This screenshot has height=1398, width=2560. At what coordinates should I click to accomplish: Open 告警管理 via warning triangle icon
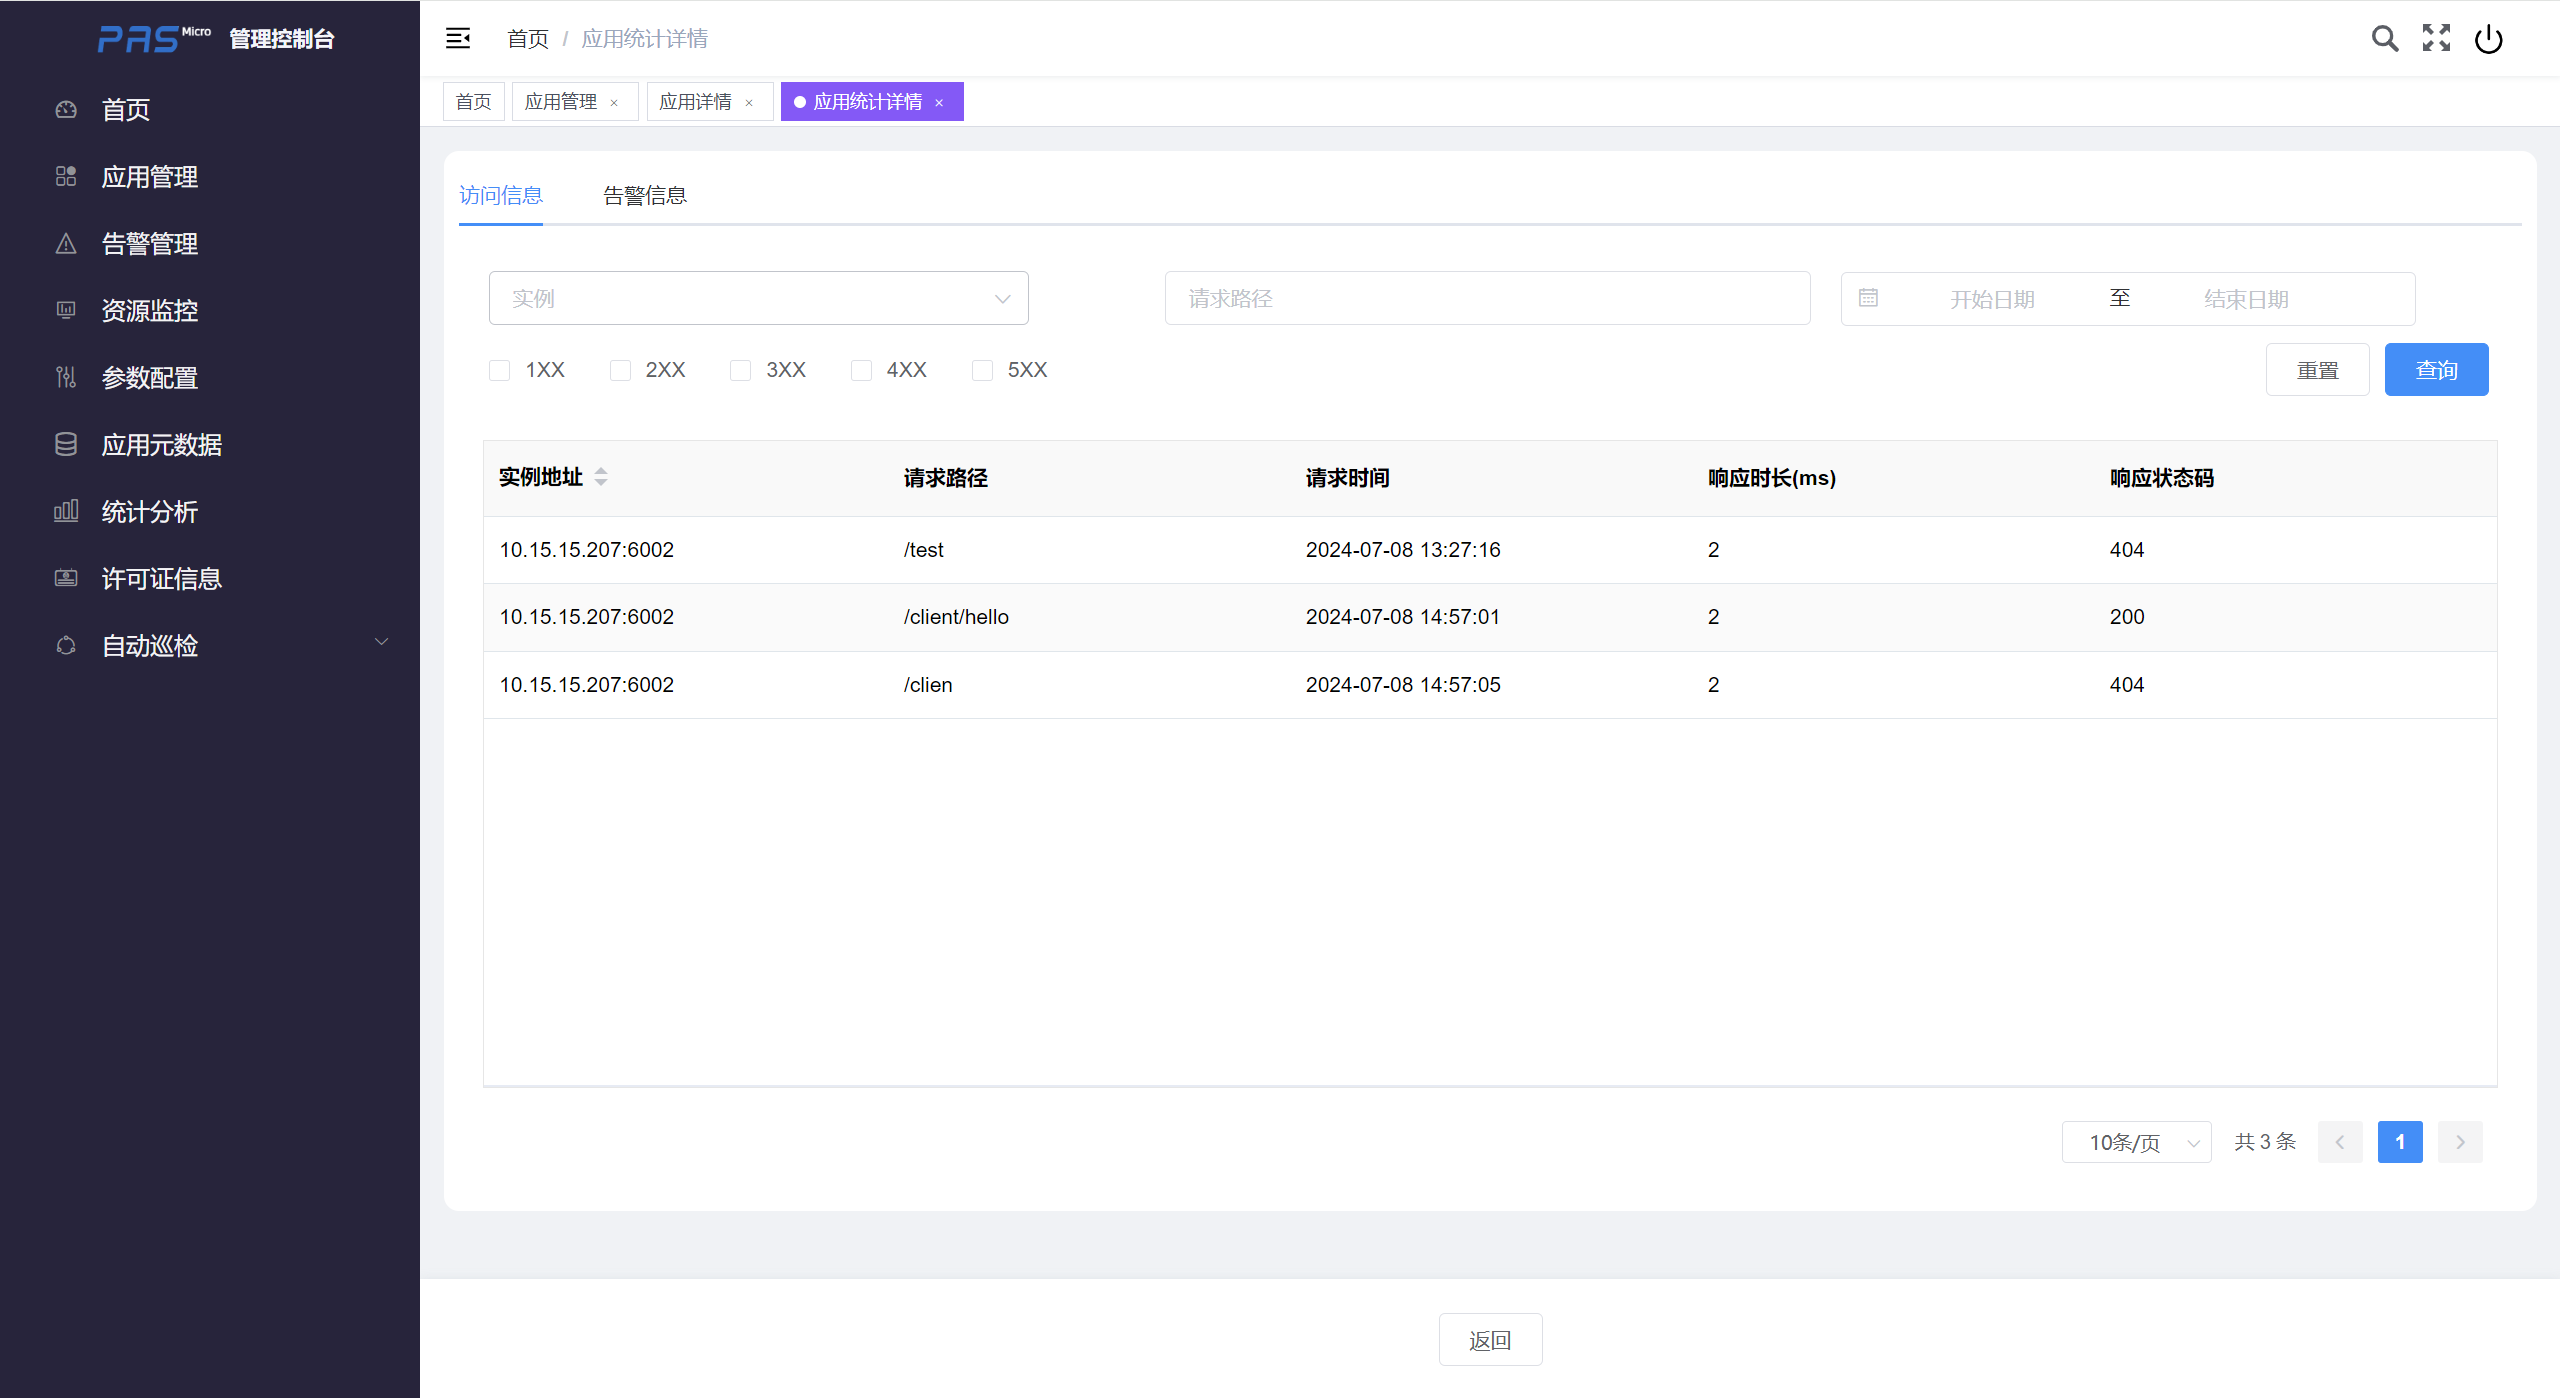pyautogui.click(x=66, y=243)
